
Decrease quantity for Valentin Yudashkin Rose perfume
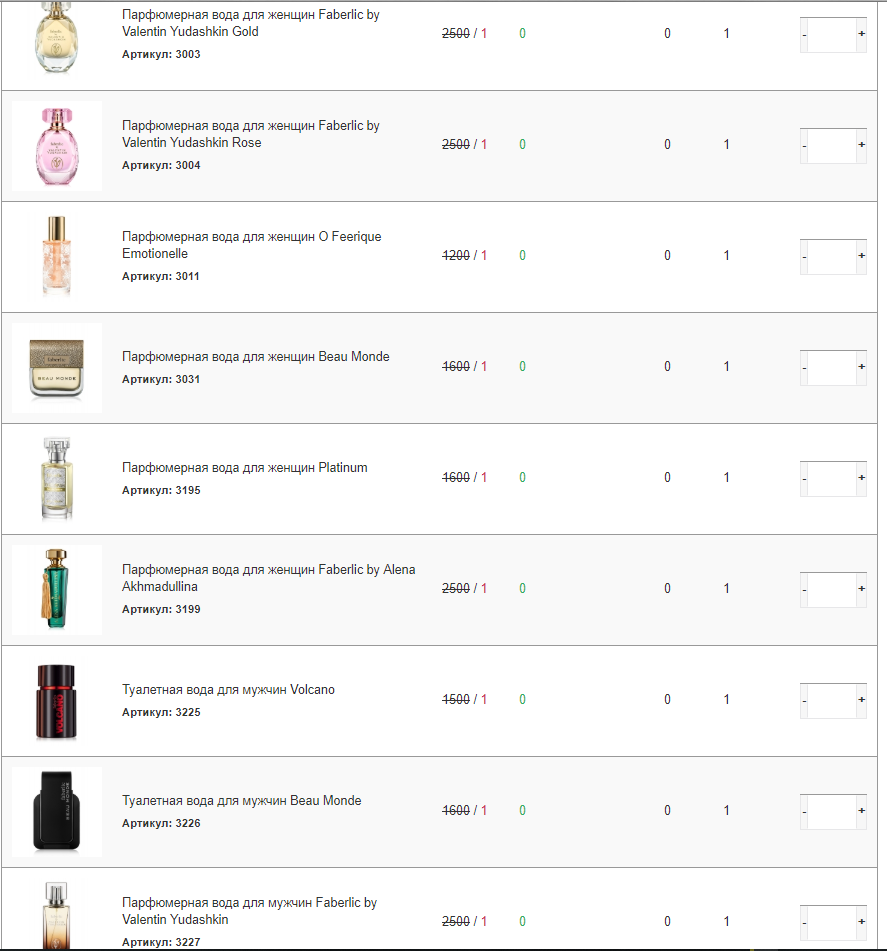(804, 146)
